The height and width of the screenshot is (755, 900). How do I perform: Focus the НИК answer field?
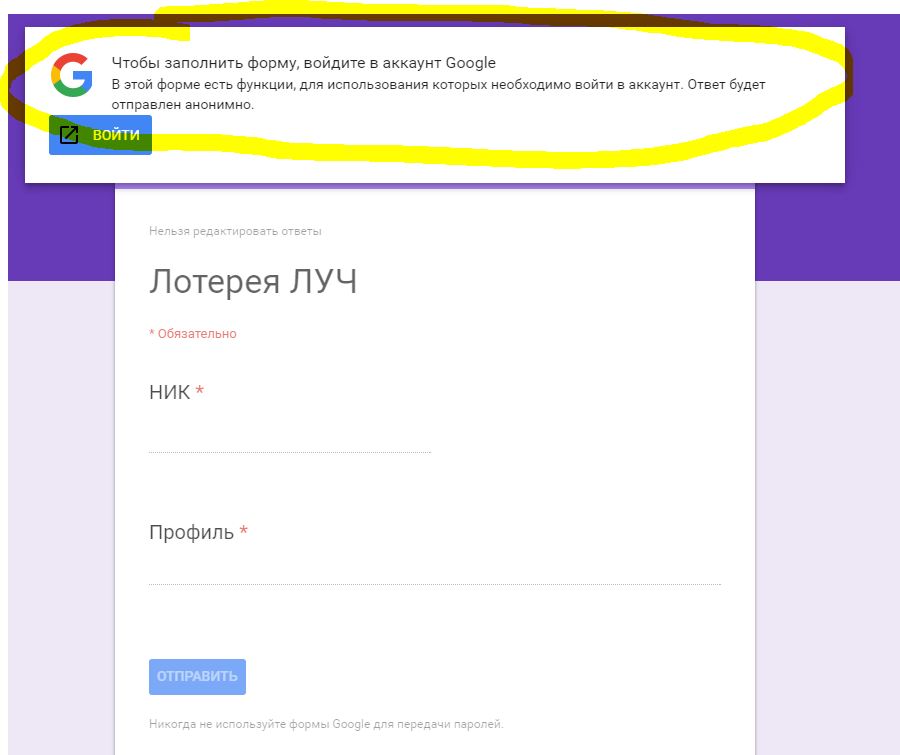290,441
